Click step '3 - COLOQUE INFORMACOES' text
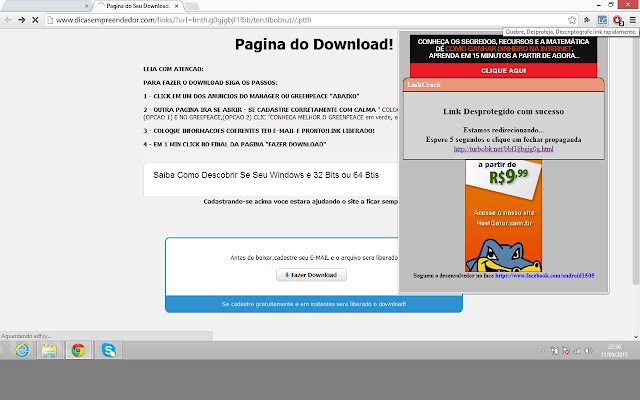 pos(259,131)
